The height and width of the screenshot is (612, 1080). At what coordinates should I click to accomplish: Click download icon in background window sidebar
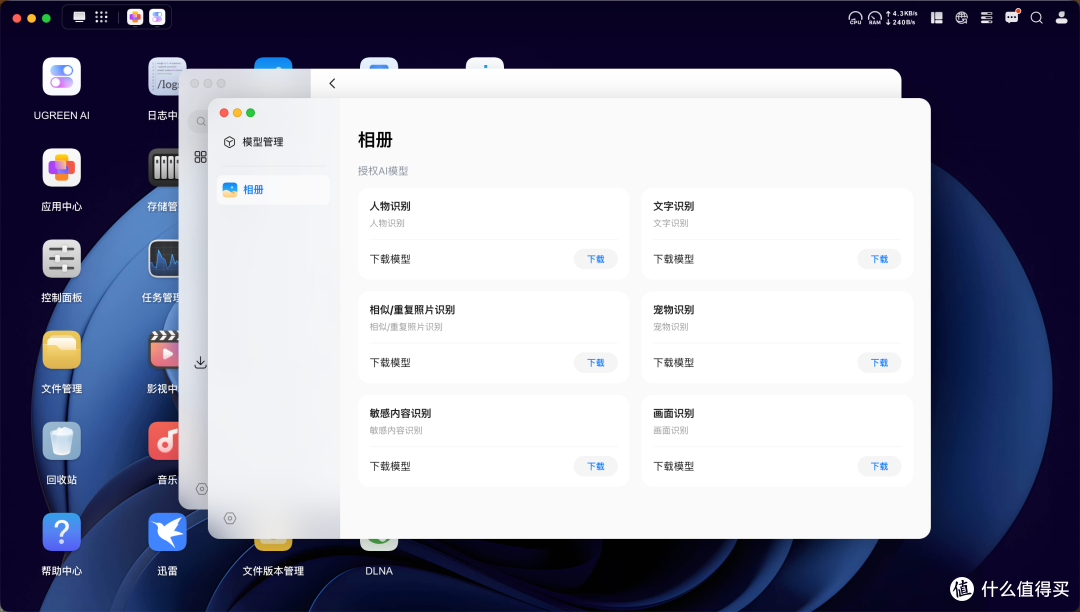click(x=200, y=362)
